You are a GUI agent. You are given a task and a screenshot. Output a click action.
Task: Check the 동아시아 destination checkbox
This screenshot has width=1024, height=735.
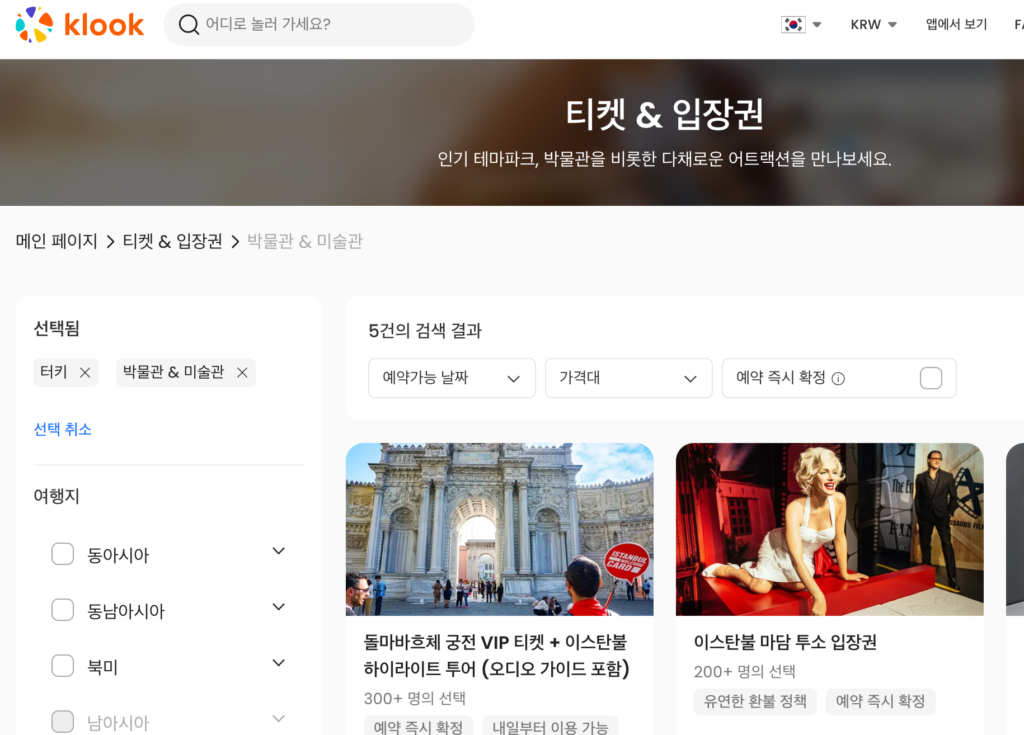pos(63,554)
